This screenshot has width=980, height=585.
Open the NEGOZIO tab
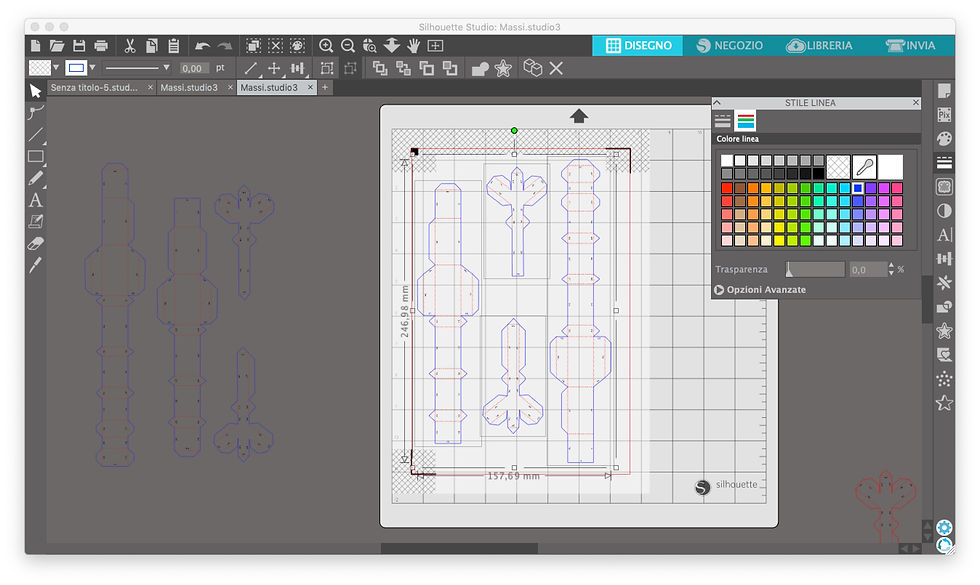[x=729, y=46]
